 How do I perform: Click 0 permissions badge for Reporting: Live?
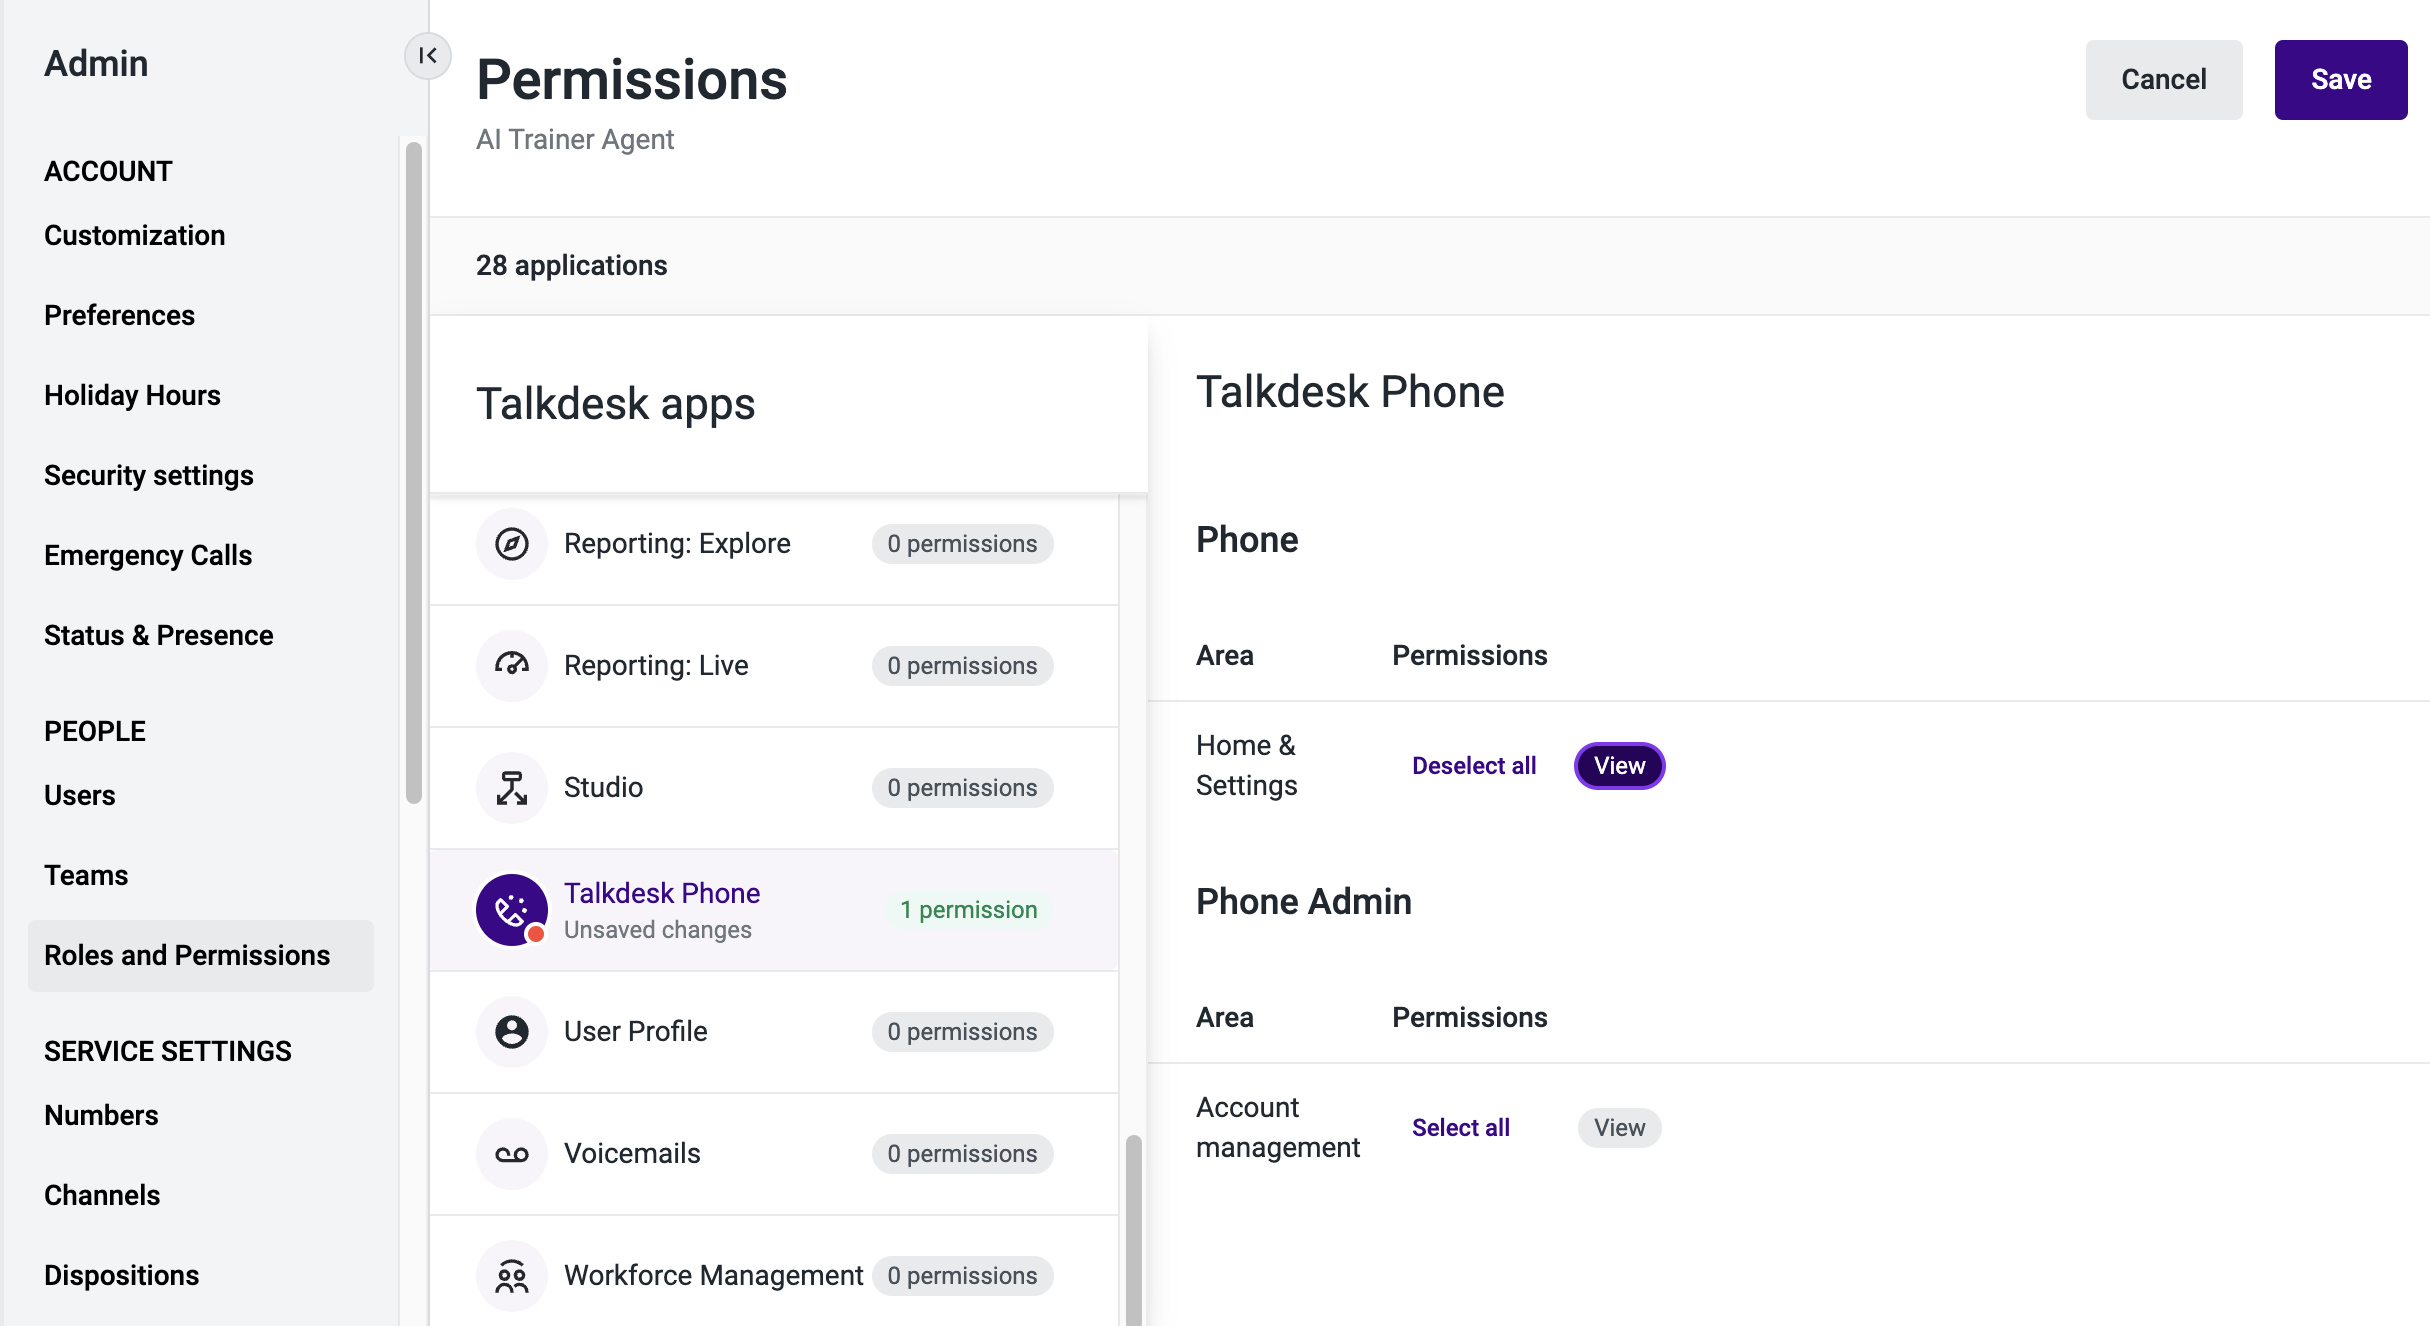962,666
